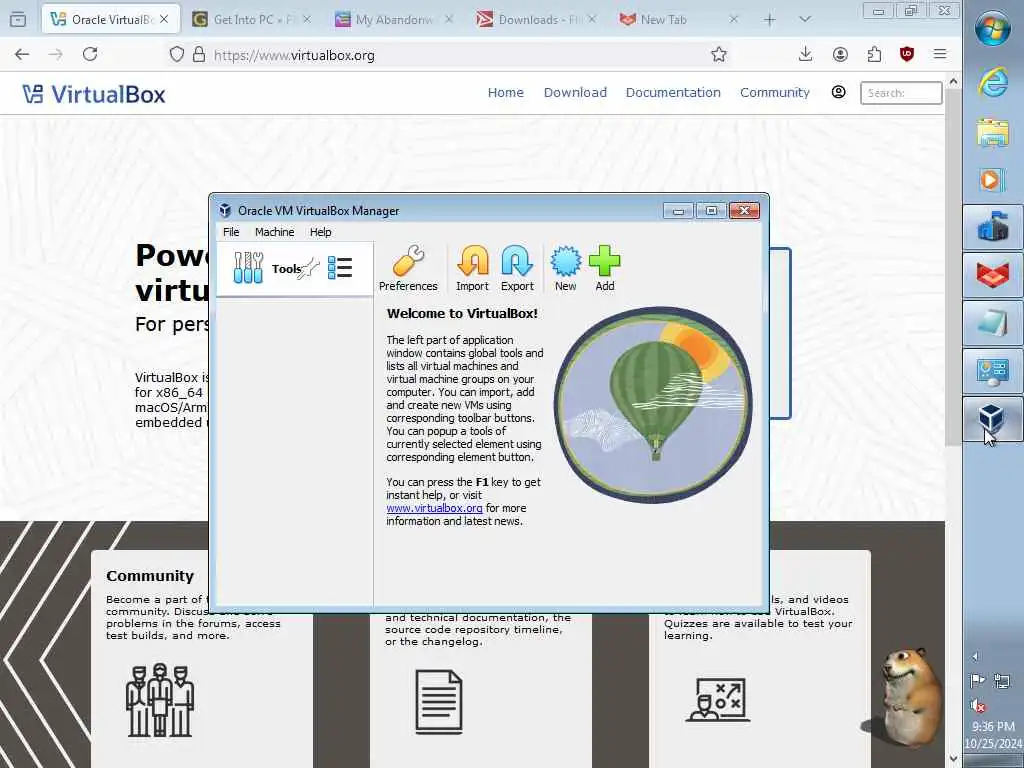
Task: Switch to the My Abandonware tab
Action: coord(394,20)
